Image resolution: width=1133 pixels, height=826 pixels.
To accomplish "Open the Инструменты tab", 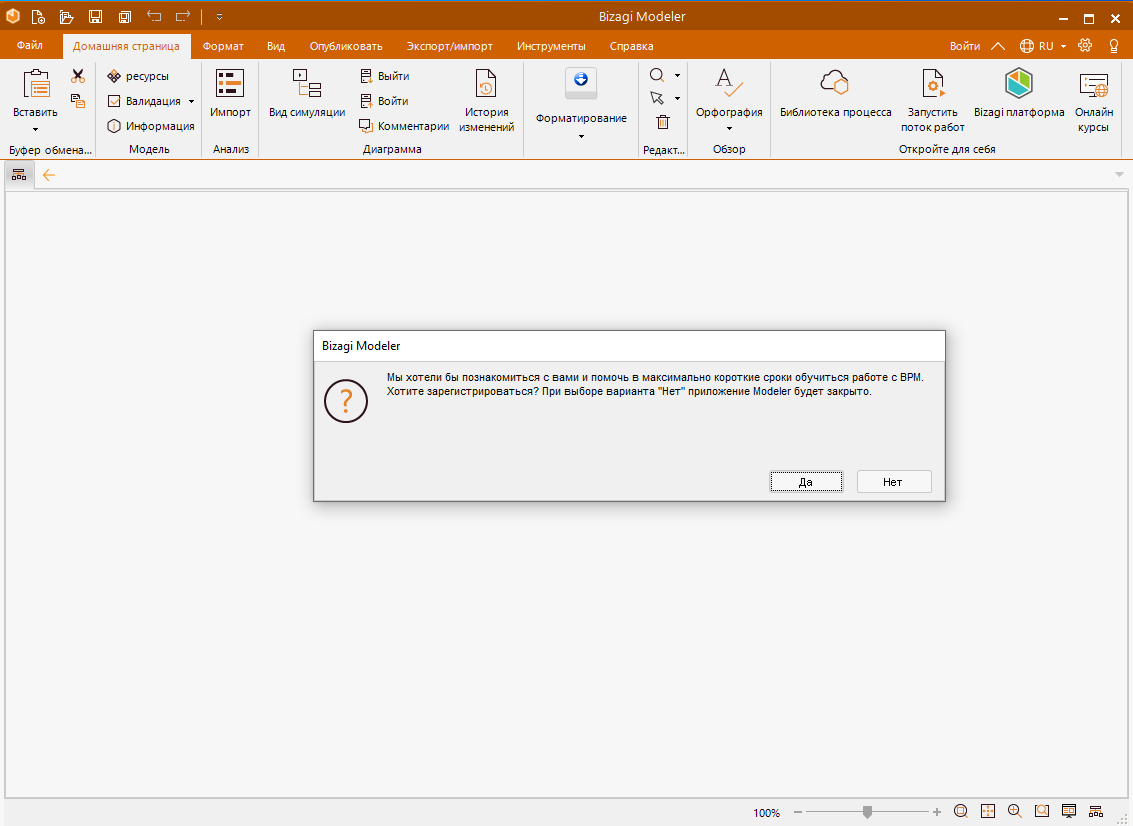I will pyautogui.click(x=551, y=46).
